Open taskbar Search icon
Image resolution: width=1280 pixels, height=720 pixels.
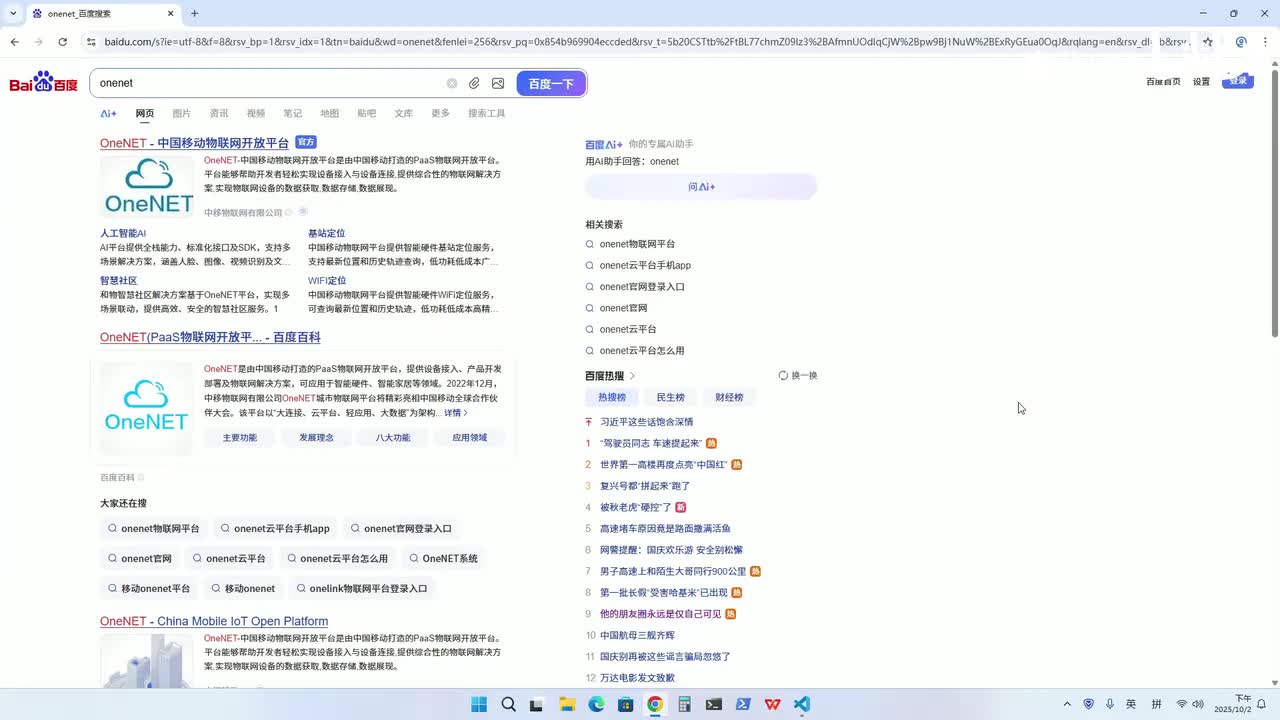[508, 704]
